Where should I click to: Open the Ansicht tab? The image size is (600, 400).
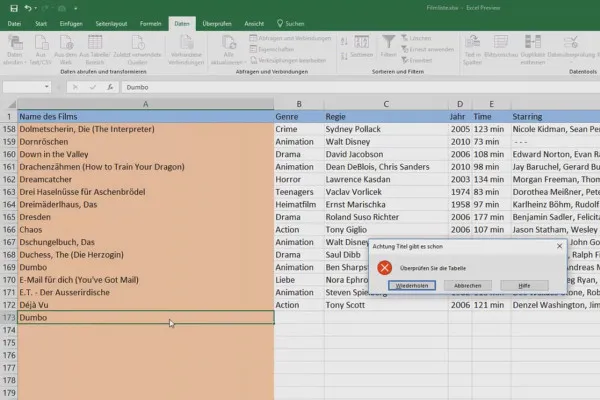tap(254, 24)
